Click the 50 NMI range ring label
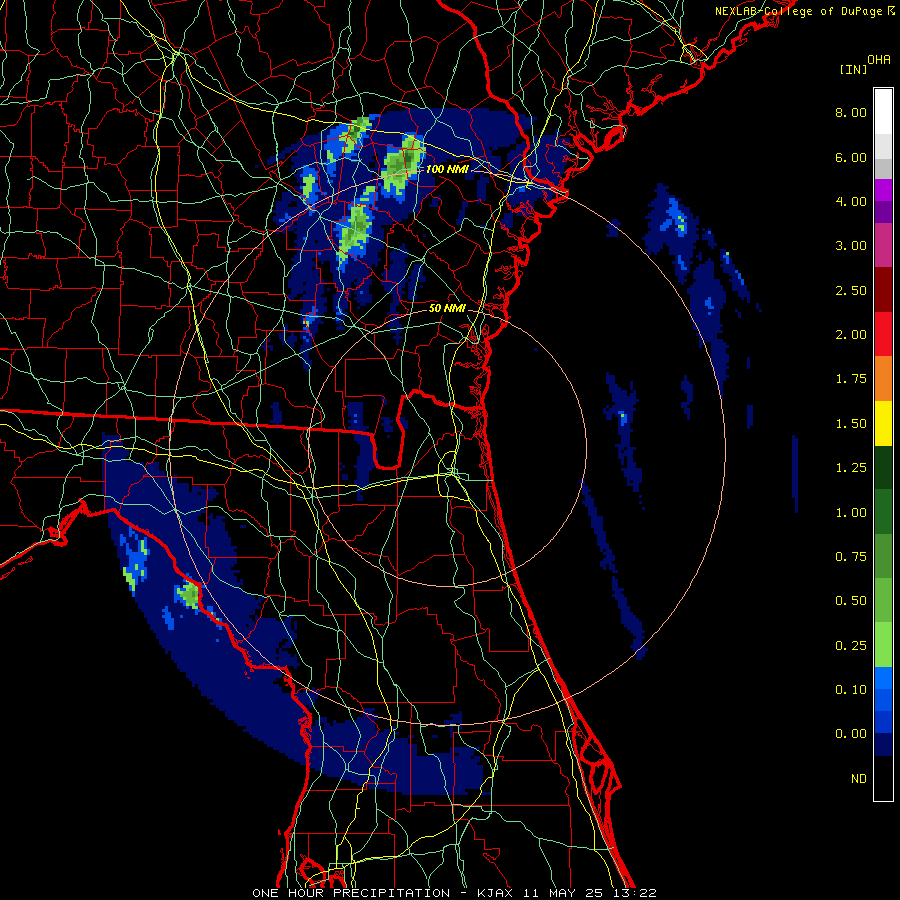 click(447, 308)
